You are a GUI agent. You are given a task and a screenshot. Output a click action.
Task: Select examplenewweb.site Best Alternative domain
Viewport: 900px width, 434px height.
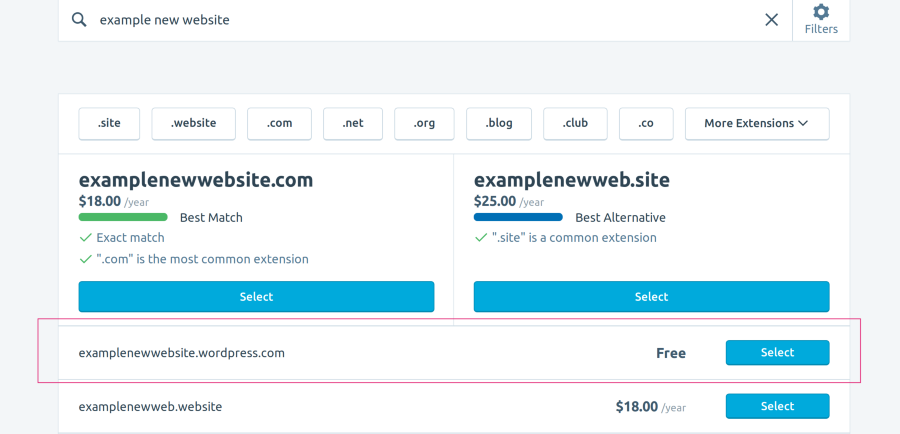pyautogui.click(x=651, y=296)
